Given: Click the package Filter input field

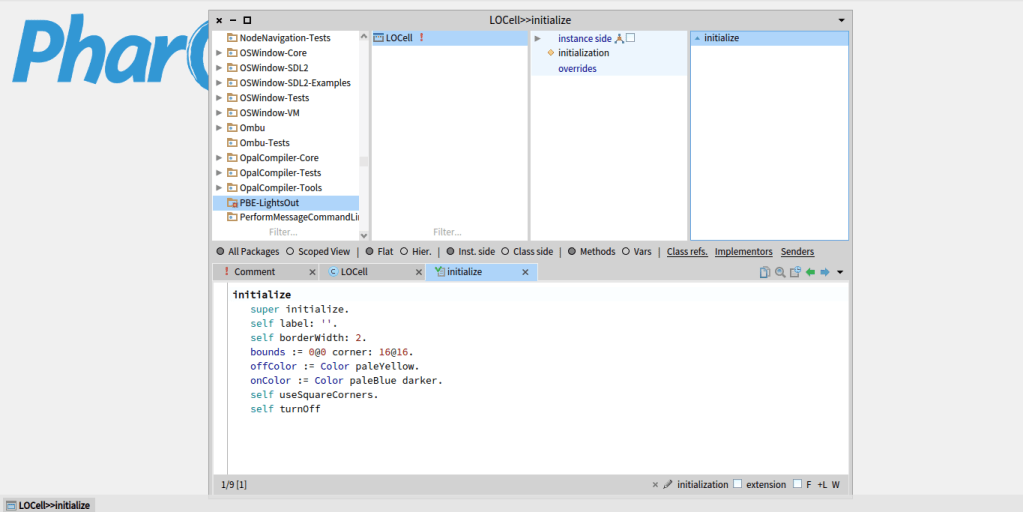Looking at the screenshot, I should click(283, 232).
